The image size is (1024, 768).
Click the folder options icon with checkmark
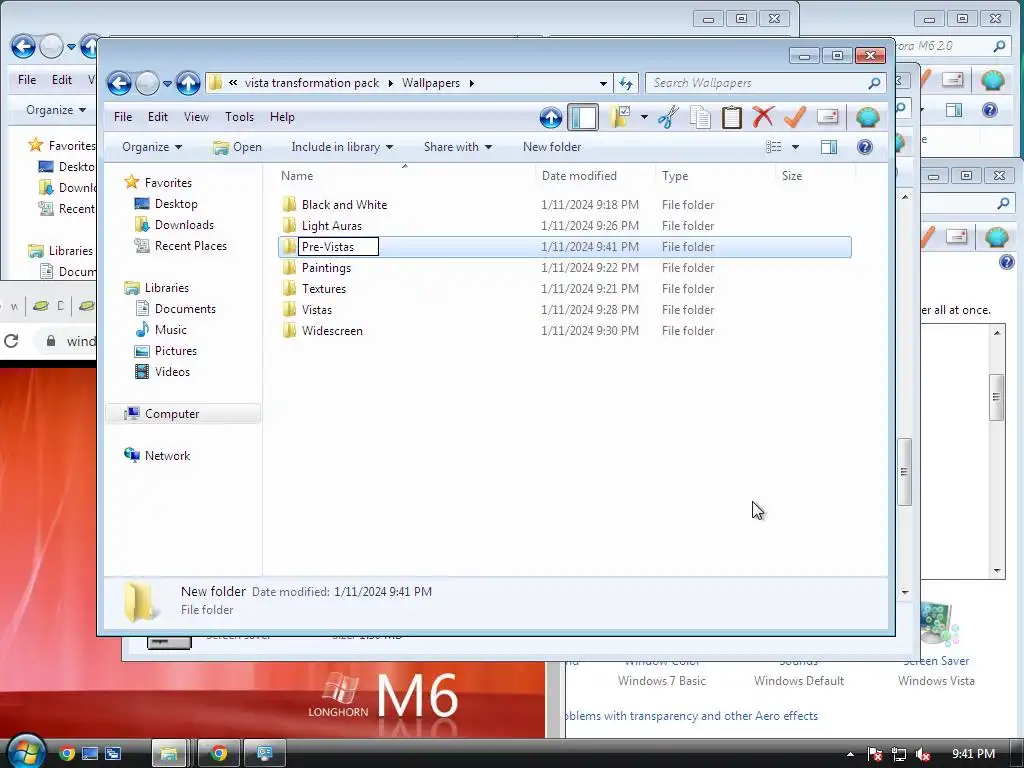coord(620,117)
